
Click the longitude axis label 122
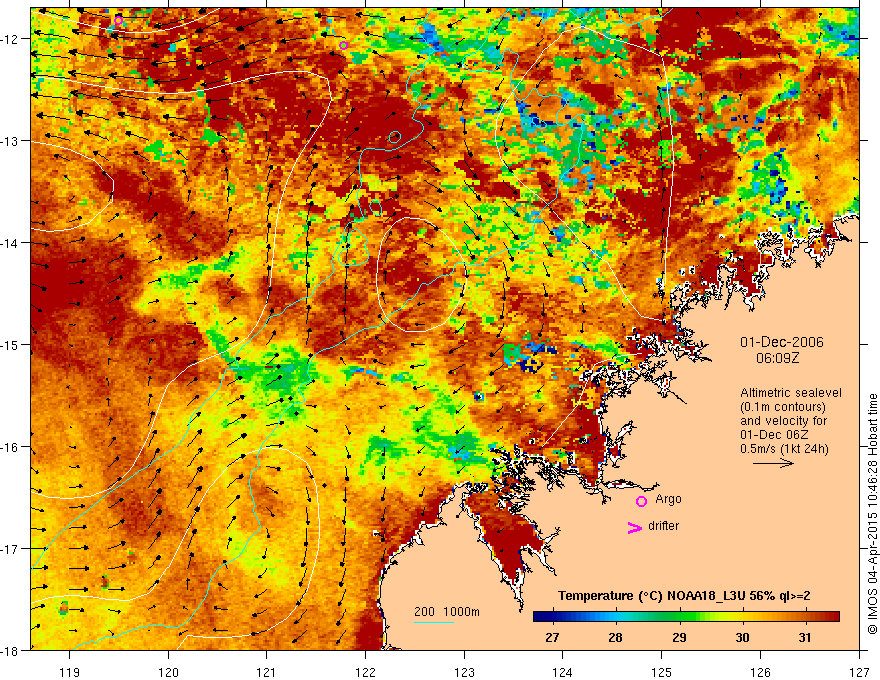pyautogui.click(x=365, y=672)
